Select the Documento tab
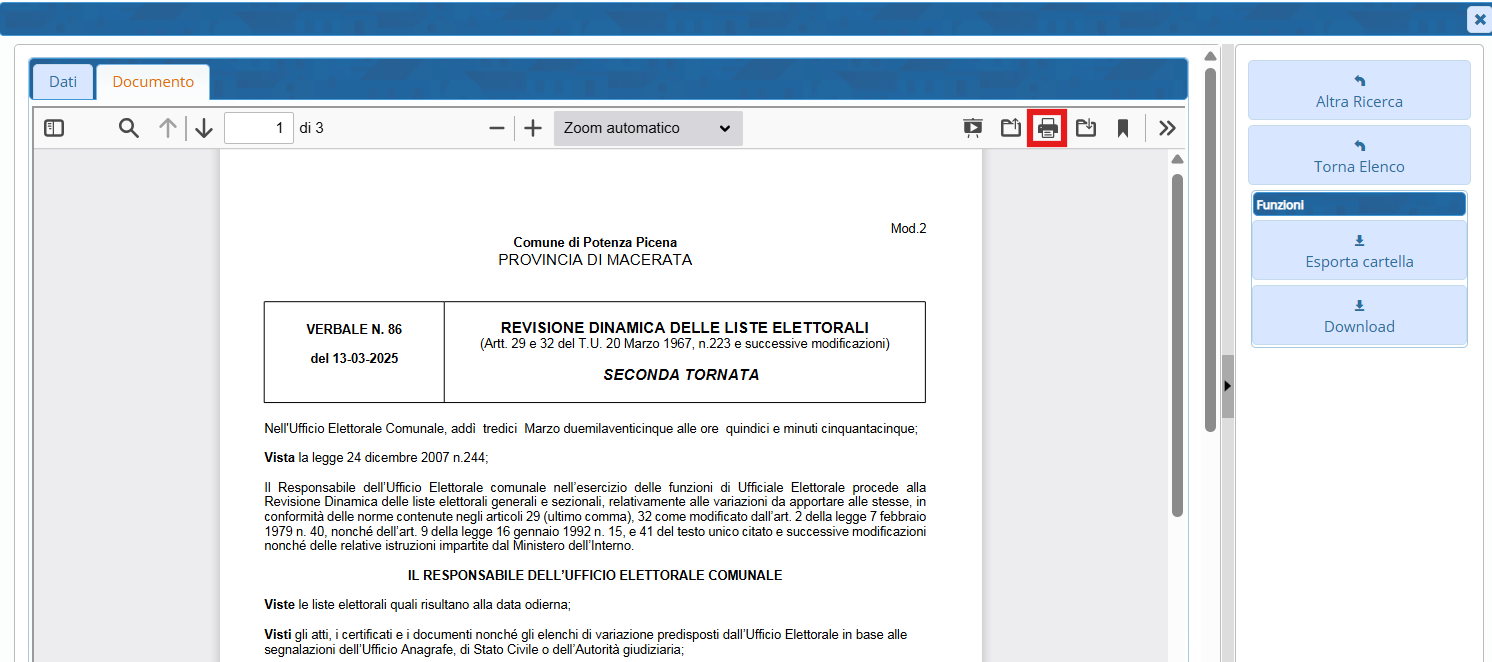 pyautogui.click(x=153, y=82)
